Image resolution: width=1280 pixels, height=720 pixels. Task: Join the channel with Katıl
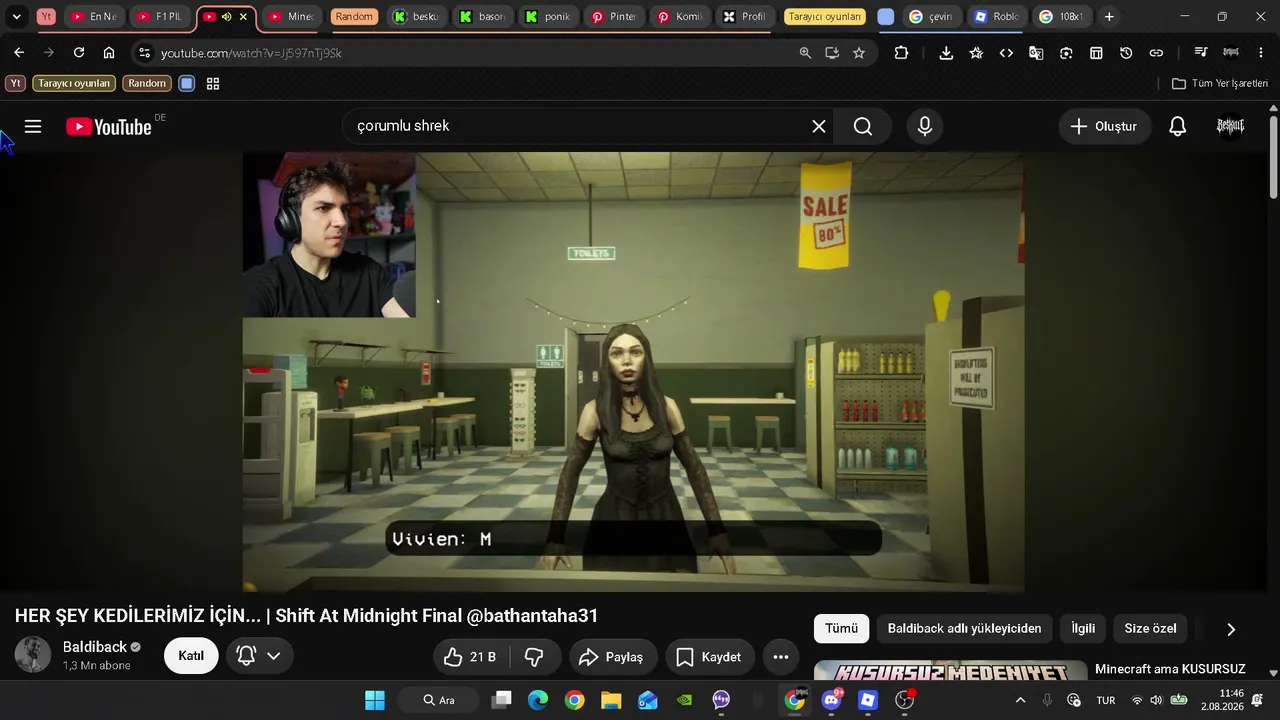(x=191, y=656)
